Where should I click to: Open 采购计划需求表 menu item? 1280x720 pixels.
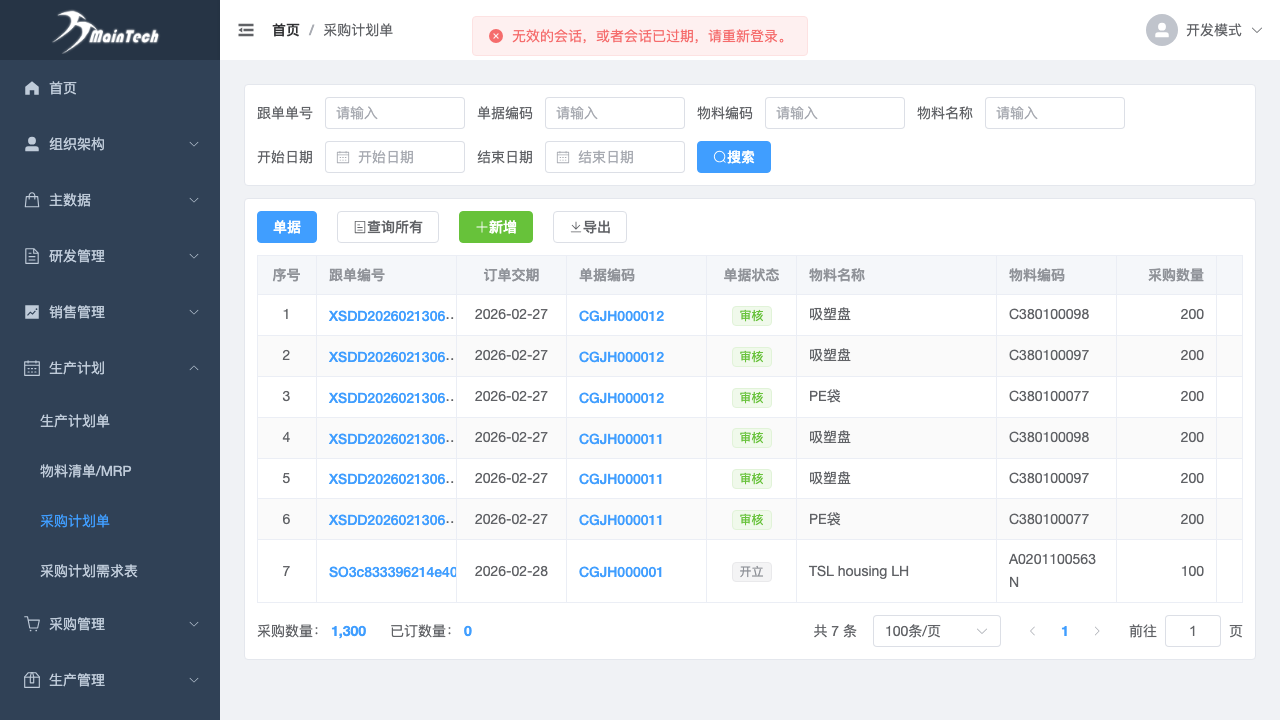click(89, 571)
